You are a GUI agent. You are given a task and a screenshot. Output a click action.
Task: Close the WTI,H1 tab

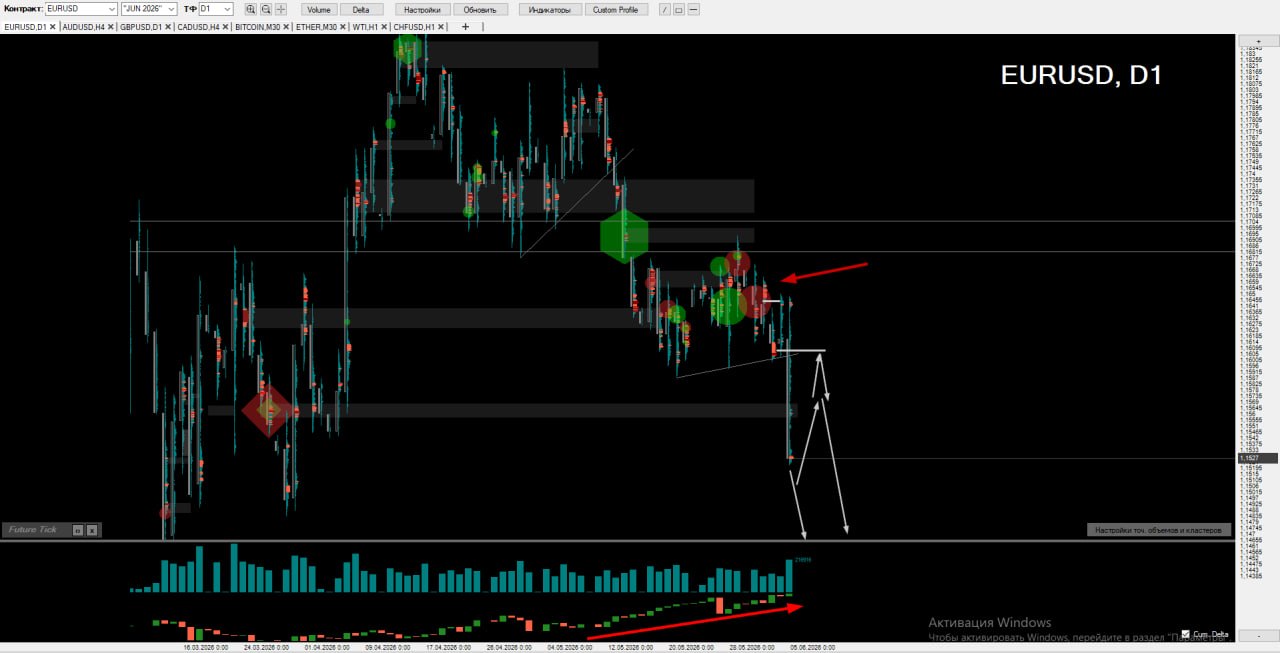pyautogui.click(x=385, y=27)
